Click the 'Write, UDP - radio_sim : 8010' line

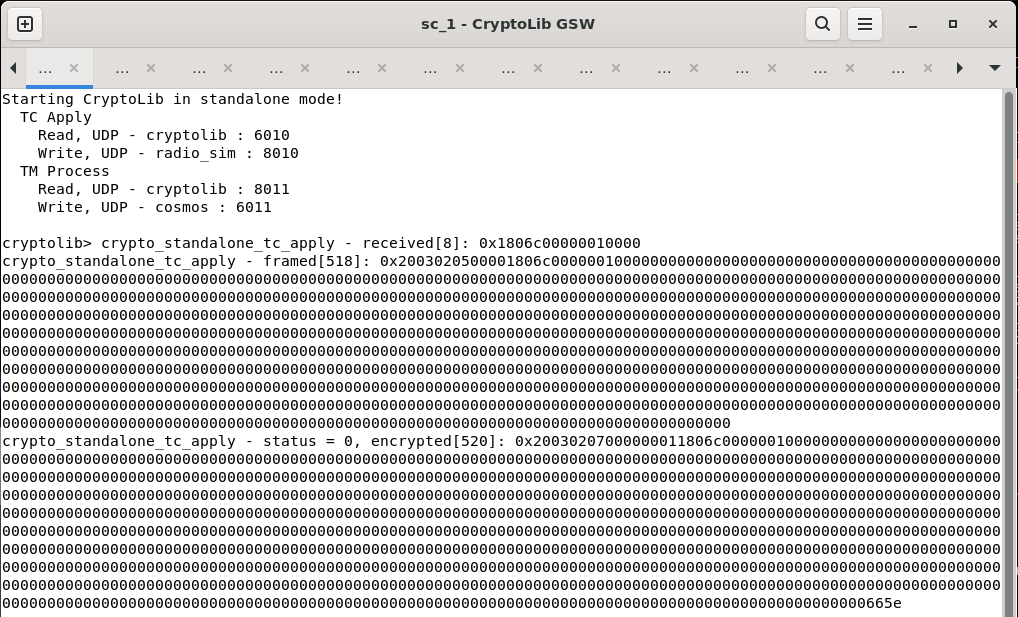168,153
